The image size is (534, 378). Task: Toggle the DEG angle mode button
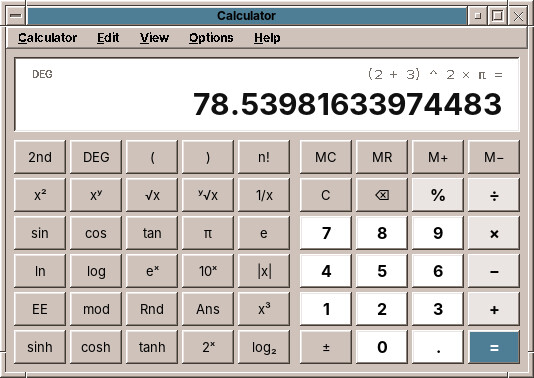[x=96, y=157]
